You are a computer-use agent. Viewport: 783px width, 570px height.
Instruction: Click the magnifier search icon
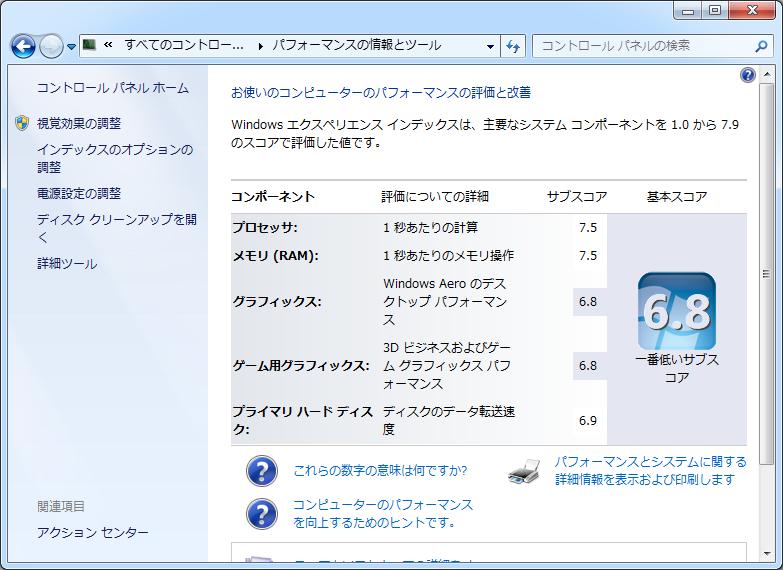[x=761, y=46]
